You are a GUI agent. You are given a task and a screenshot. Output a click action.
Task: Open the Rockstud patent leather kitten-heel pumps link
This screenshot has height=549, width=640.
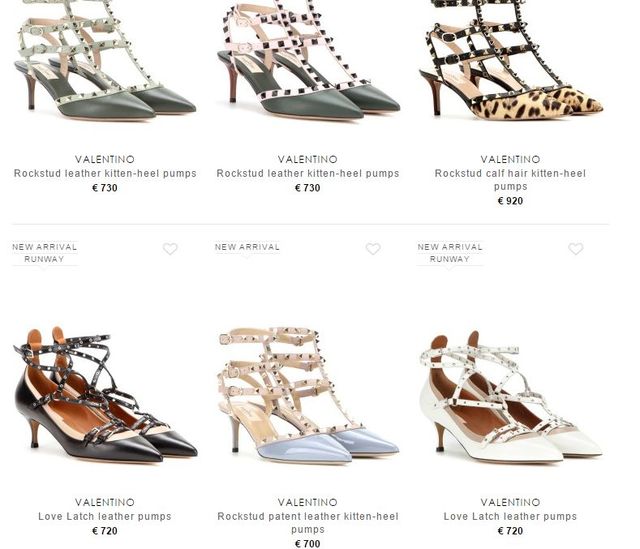pos(308,522)
